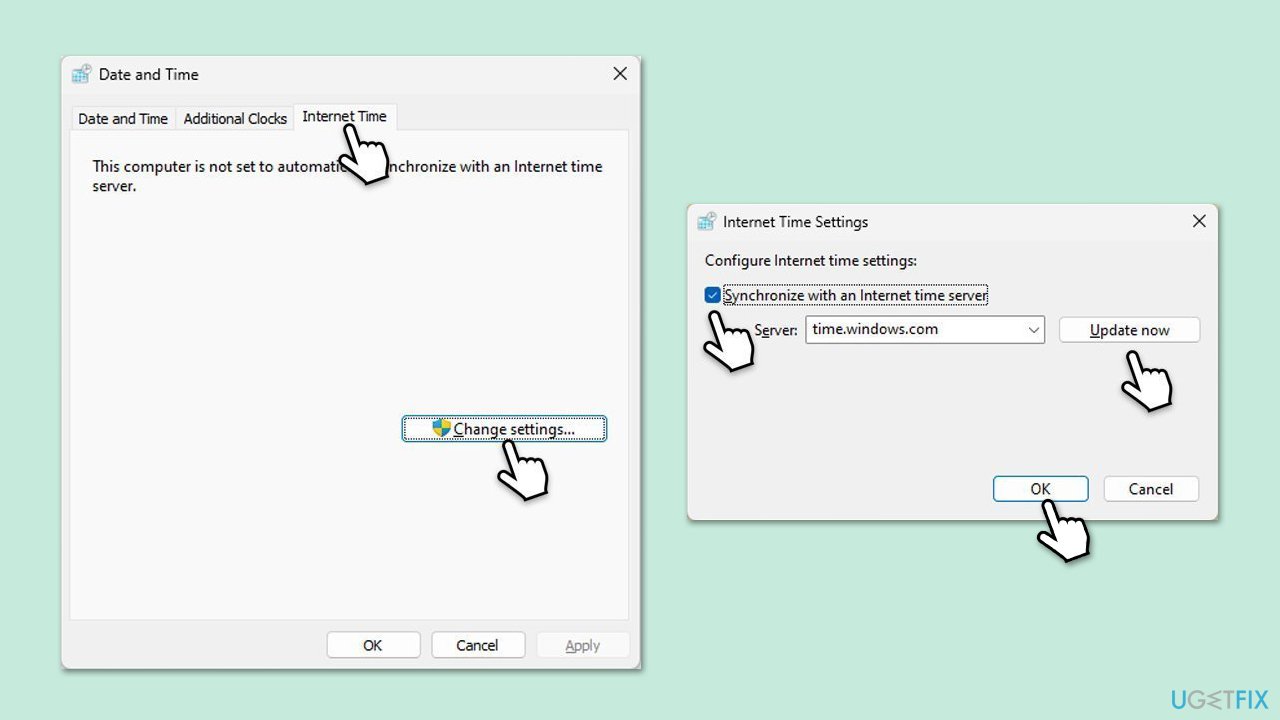Click the Update now button
This screenshot has height=720, width=1280.
coord(1128,329)
